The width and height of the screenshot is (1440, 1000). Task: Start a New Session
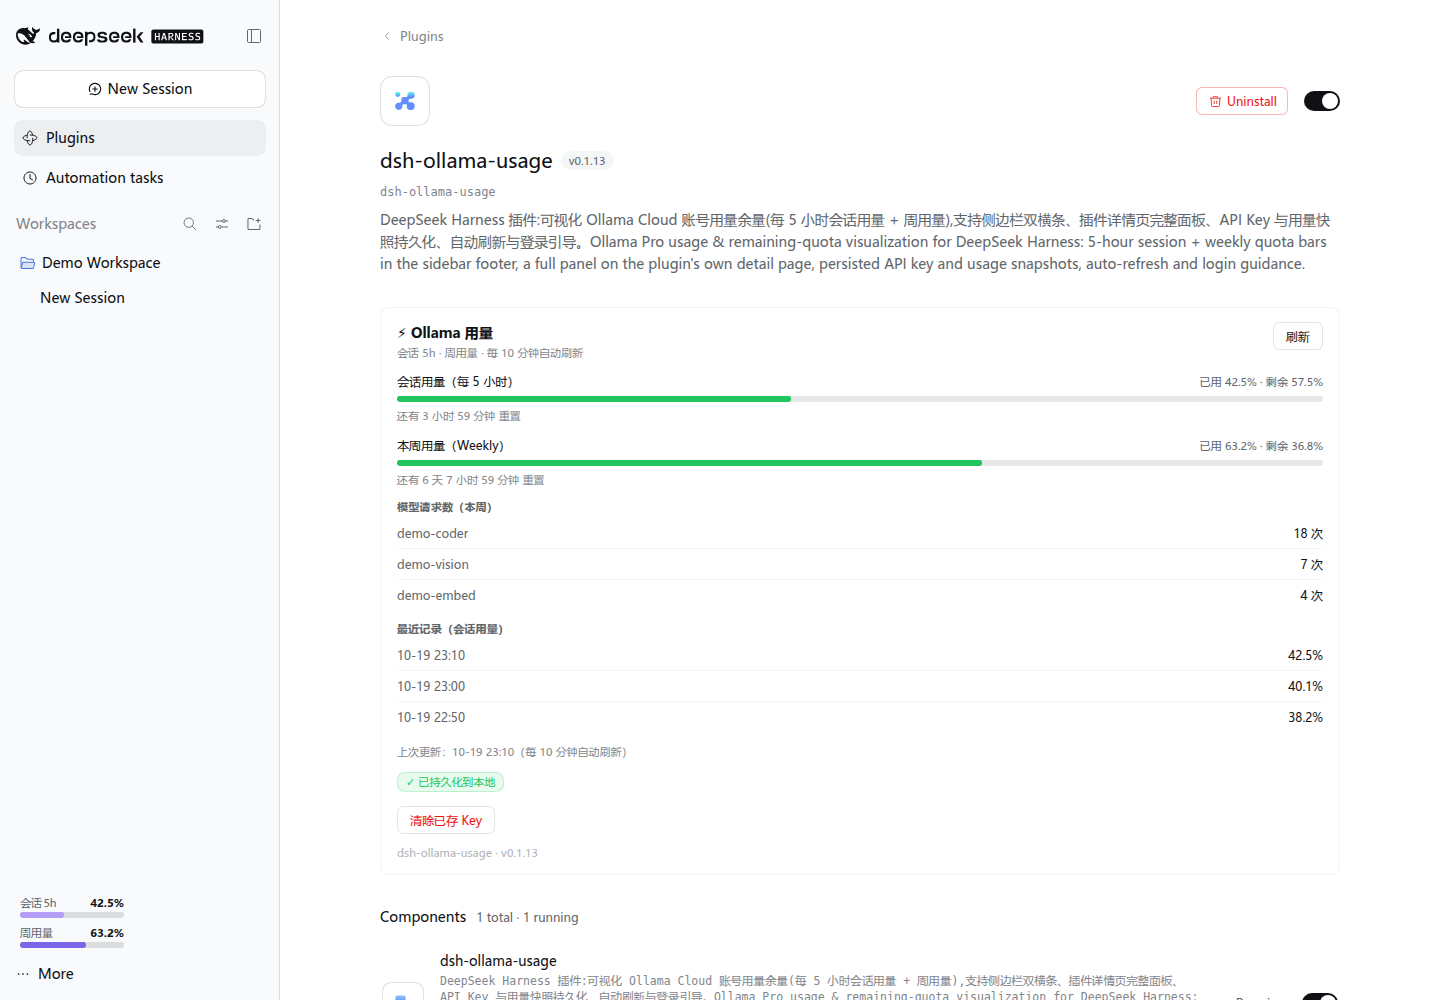point(140,89)
